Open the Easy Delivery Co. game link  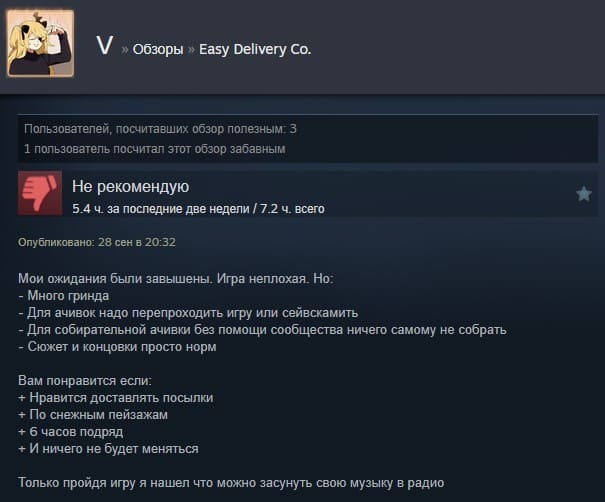[x=255, y=49]
